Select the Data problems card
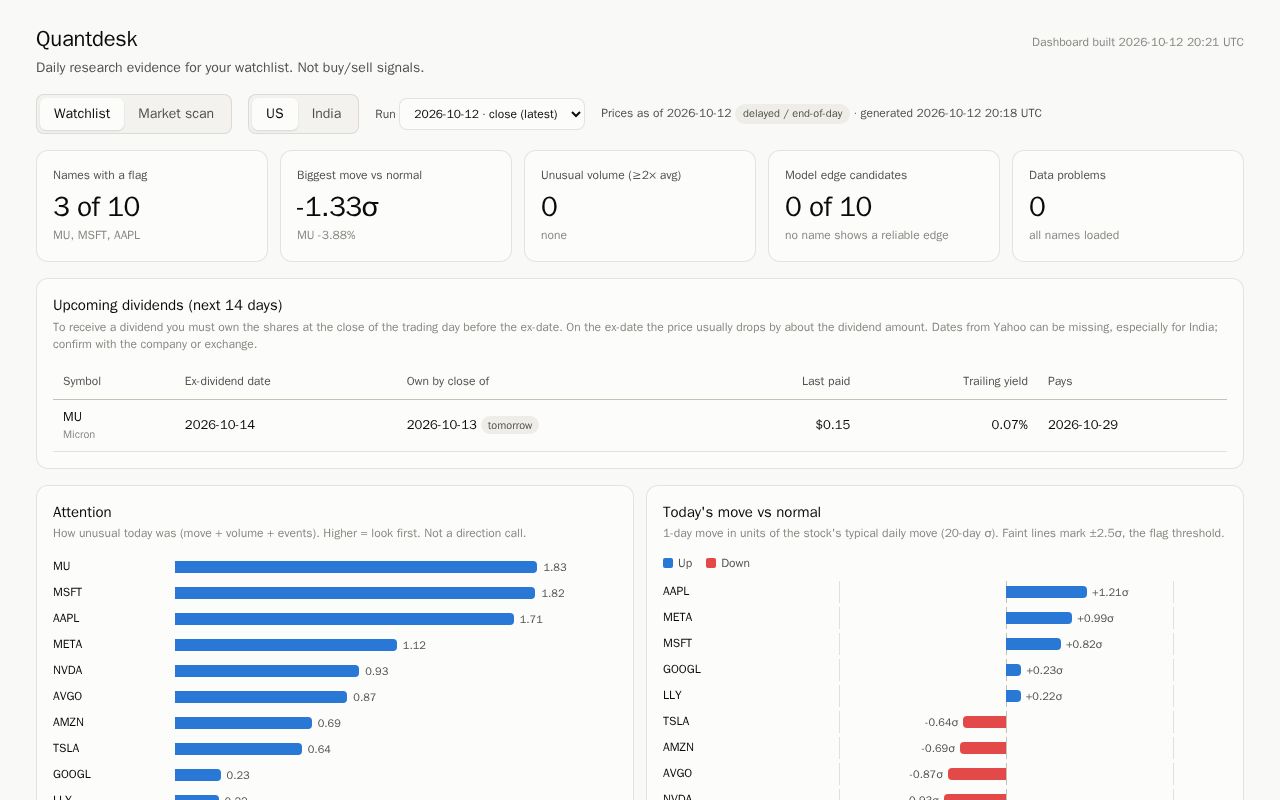This screenshot has height=800, width=1280. [x=1128, y=206]
